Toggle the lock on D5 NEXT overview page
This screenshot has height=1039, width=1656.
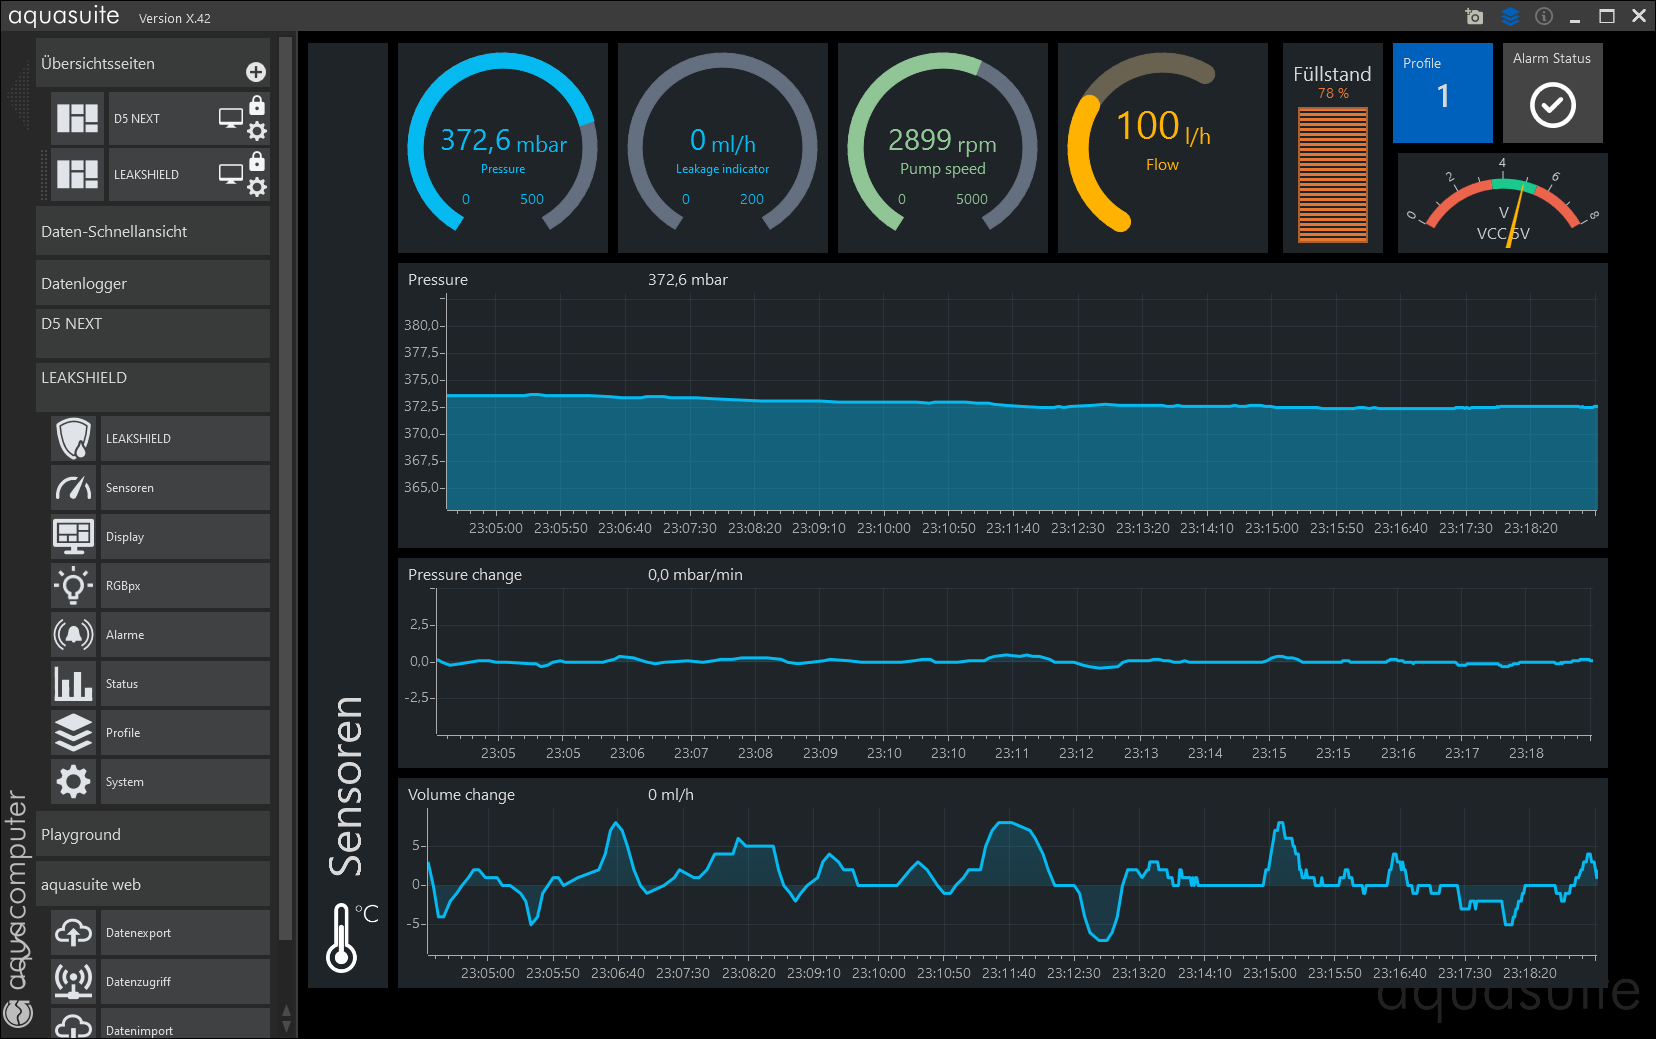[x=257, y=106]
